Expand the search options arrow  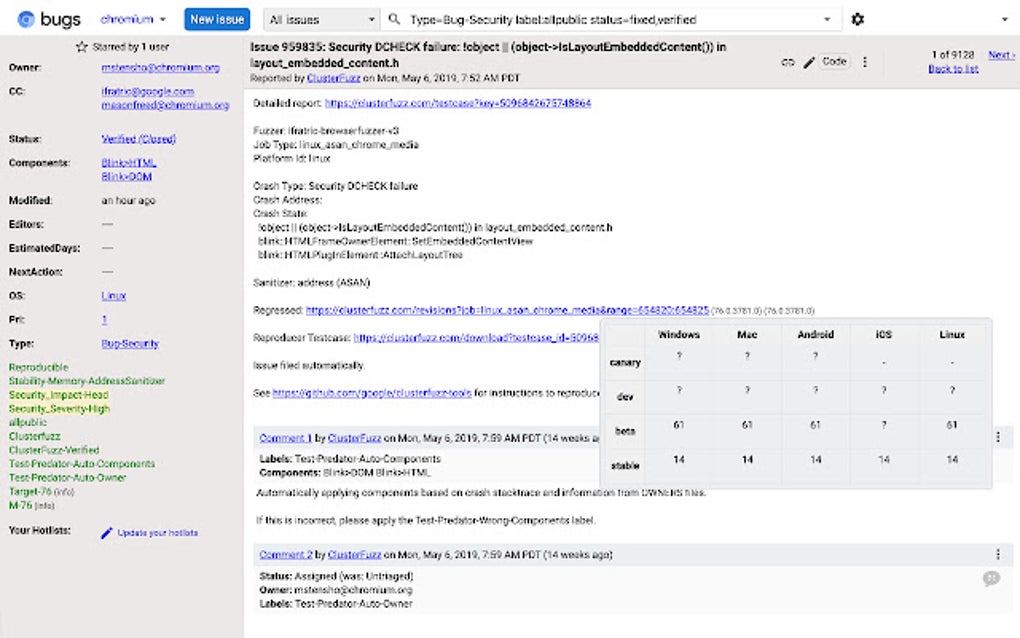click(827, 19)
